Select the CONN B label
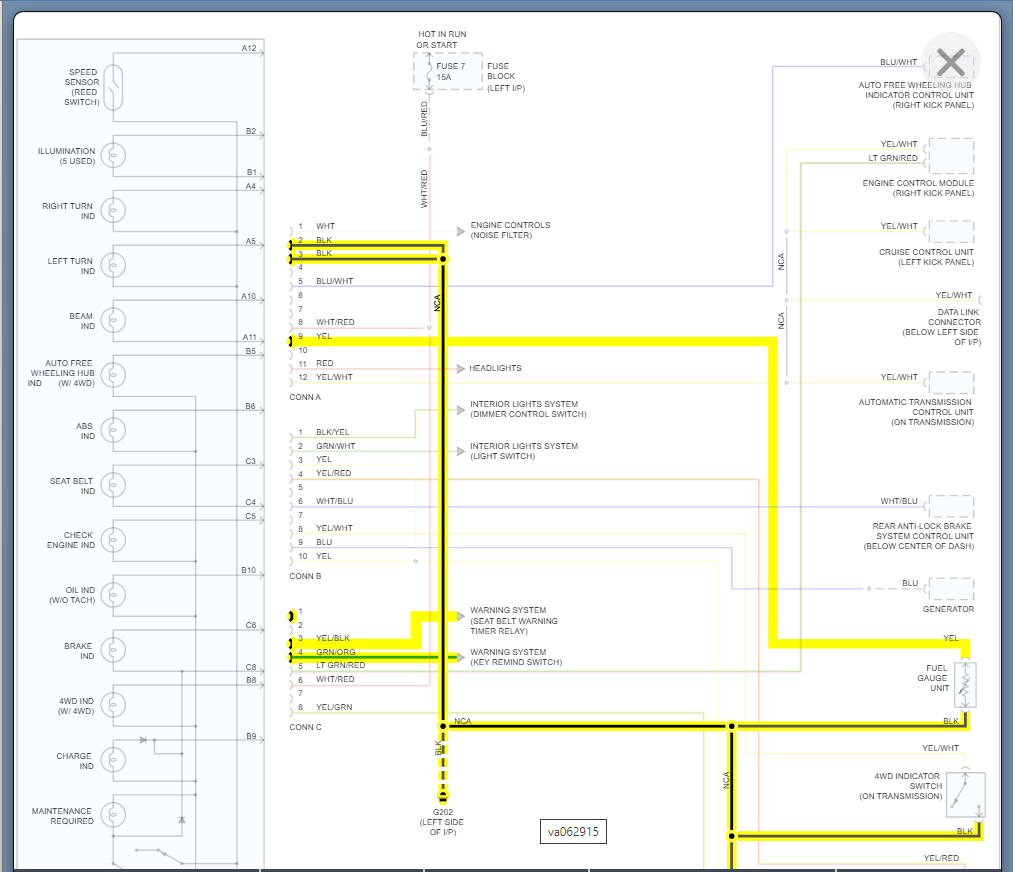Screen dimensions: 1013x872 click(305, 576)
